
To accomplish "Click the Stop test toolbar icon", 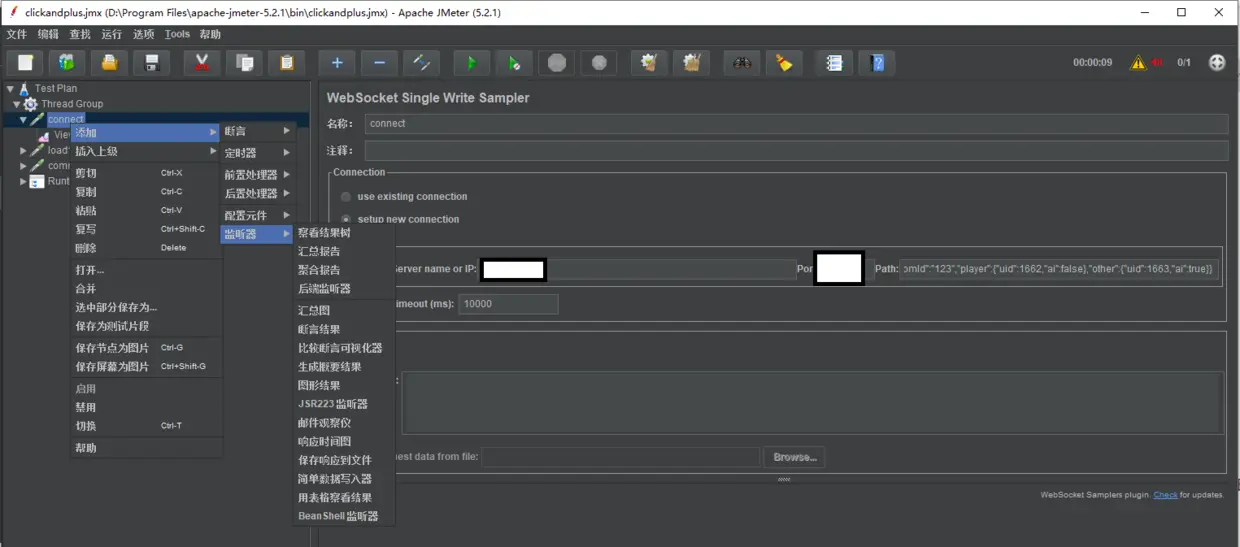I will (556, 63).
